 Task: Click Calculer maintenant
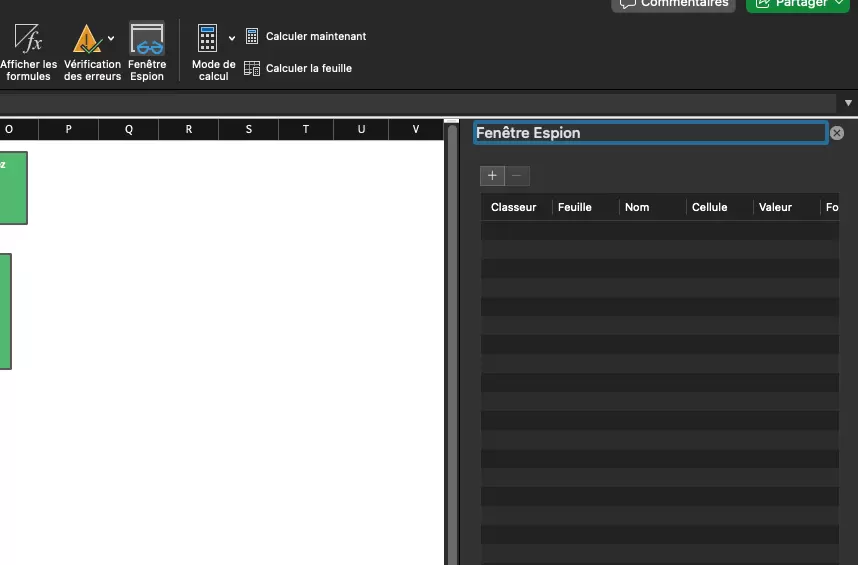pos(305,36)
